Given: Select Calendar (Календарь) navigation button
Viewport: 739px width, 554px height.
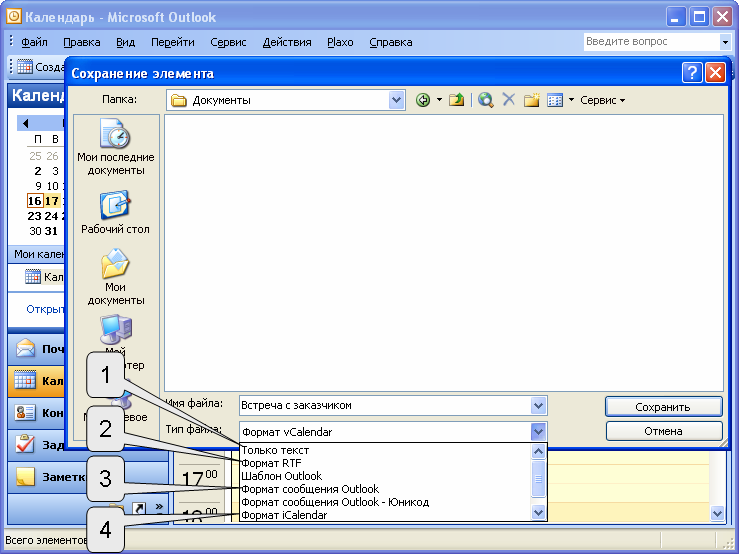Looking at the screenshot, I should (36, 380).
